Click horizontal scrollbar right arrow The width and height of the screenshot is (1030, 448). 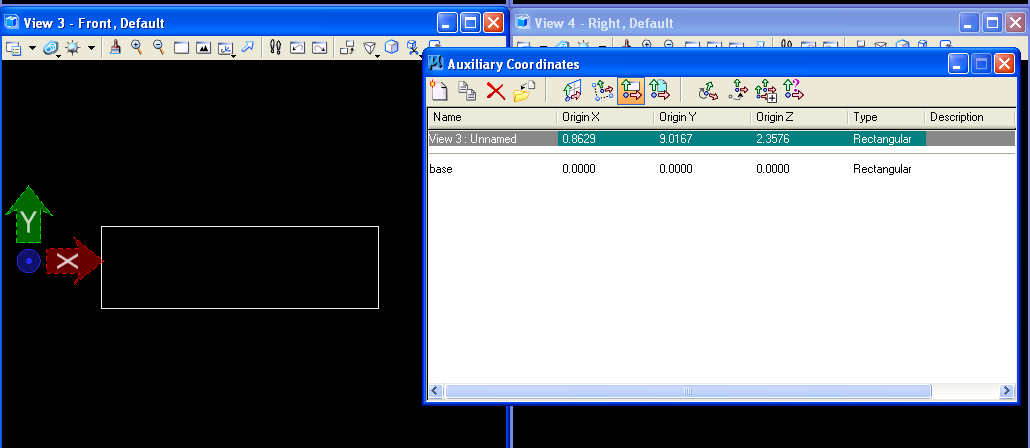pyautogui.click(x=1007, y=392)
